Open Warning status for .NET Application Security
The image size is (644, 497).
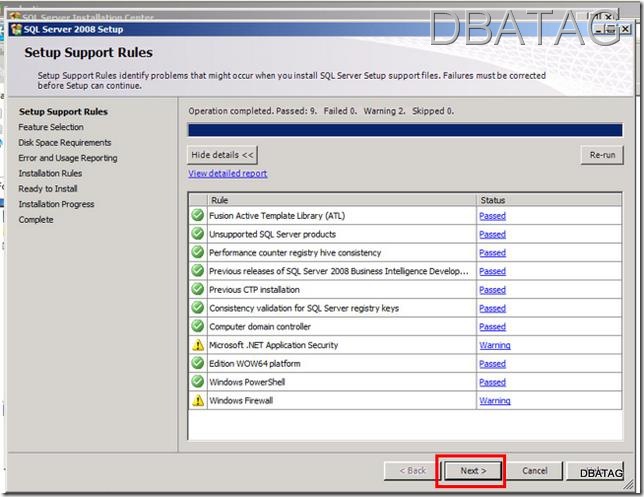click(494, 346)
